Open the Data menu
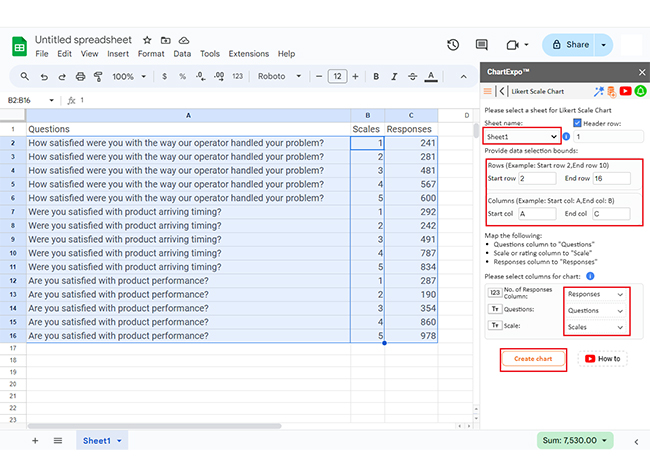This screenshot has height=473, width=650. 182,54
